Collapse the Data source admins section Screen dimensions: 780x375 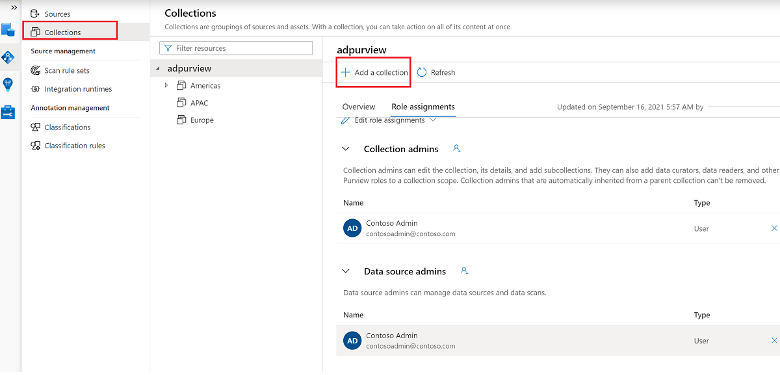346,272
